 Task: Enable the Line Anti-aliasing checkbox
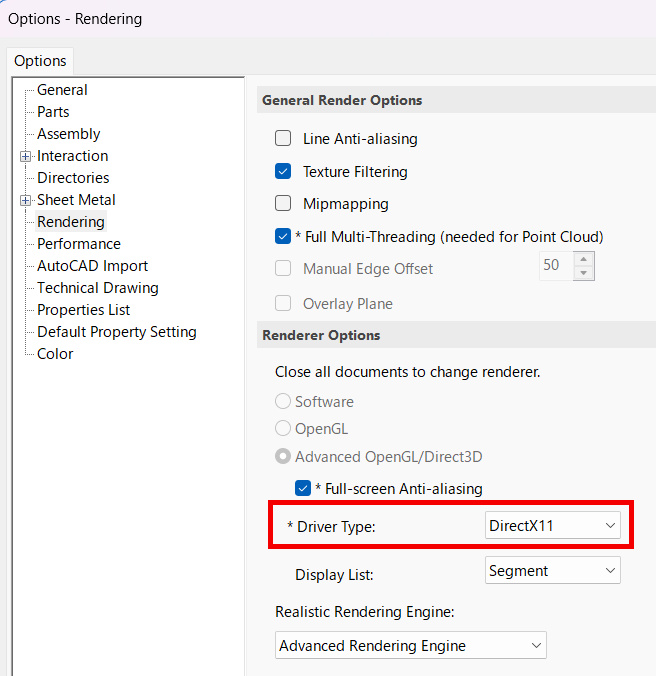point(283,138)
